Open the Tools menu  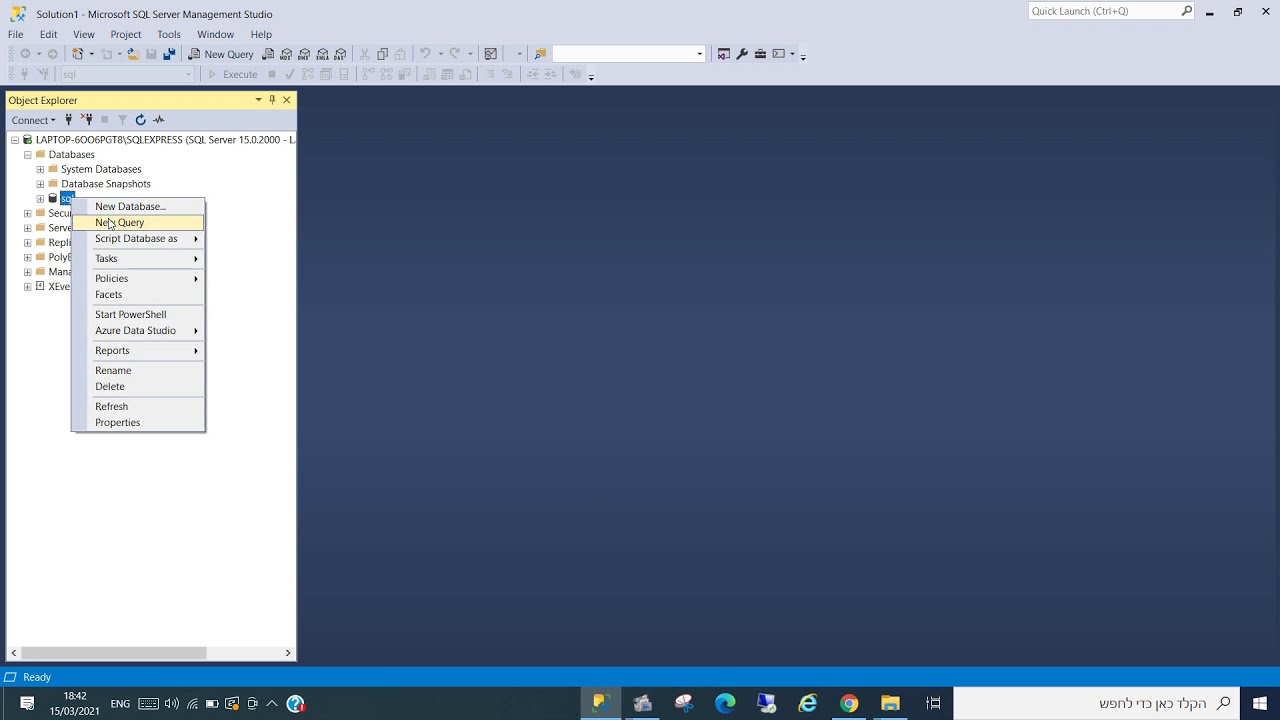tap(169, 34)
